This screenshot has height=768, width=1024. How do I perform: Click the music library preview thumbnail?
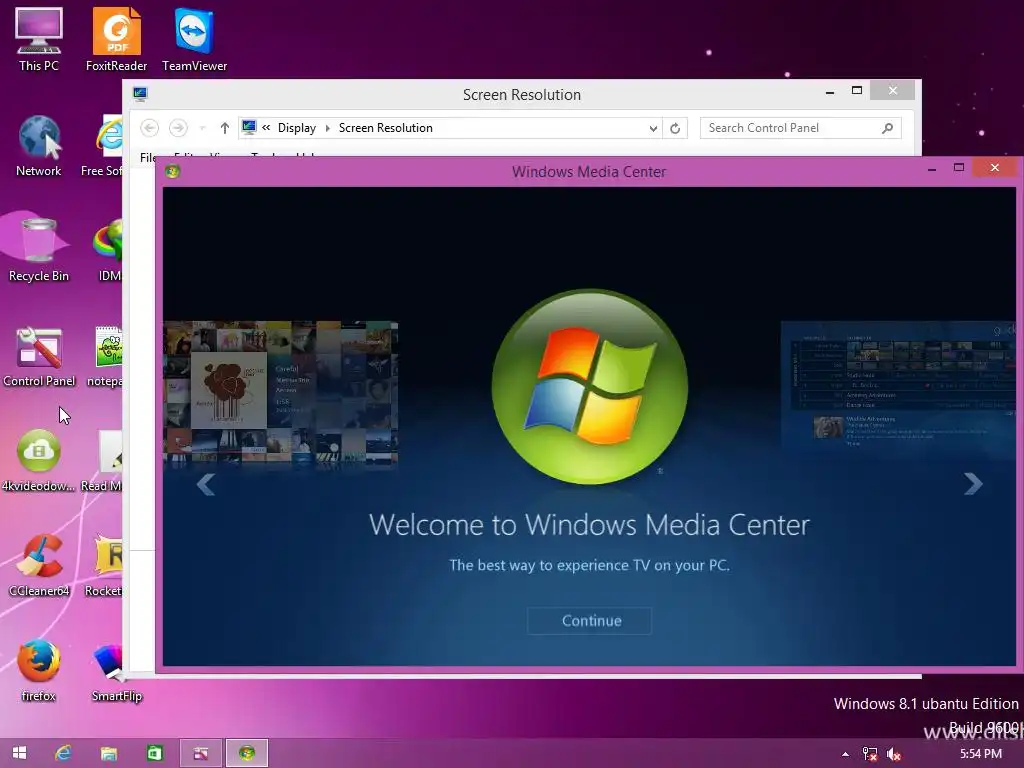(x=281, y=393)
